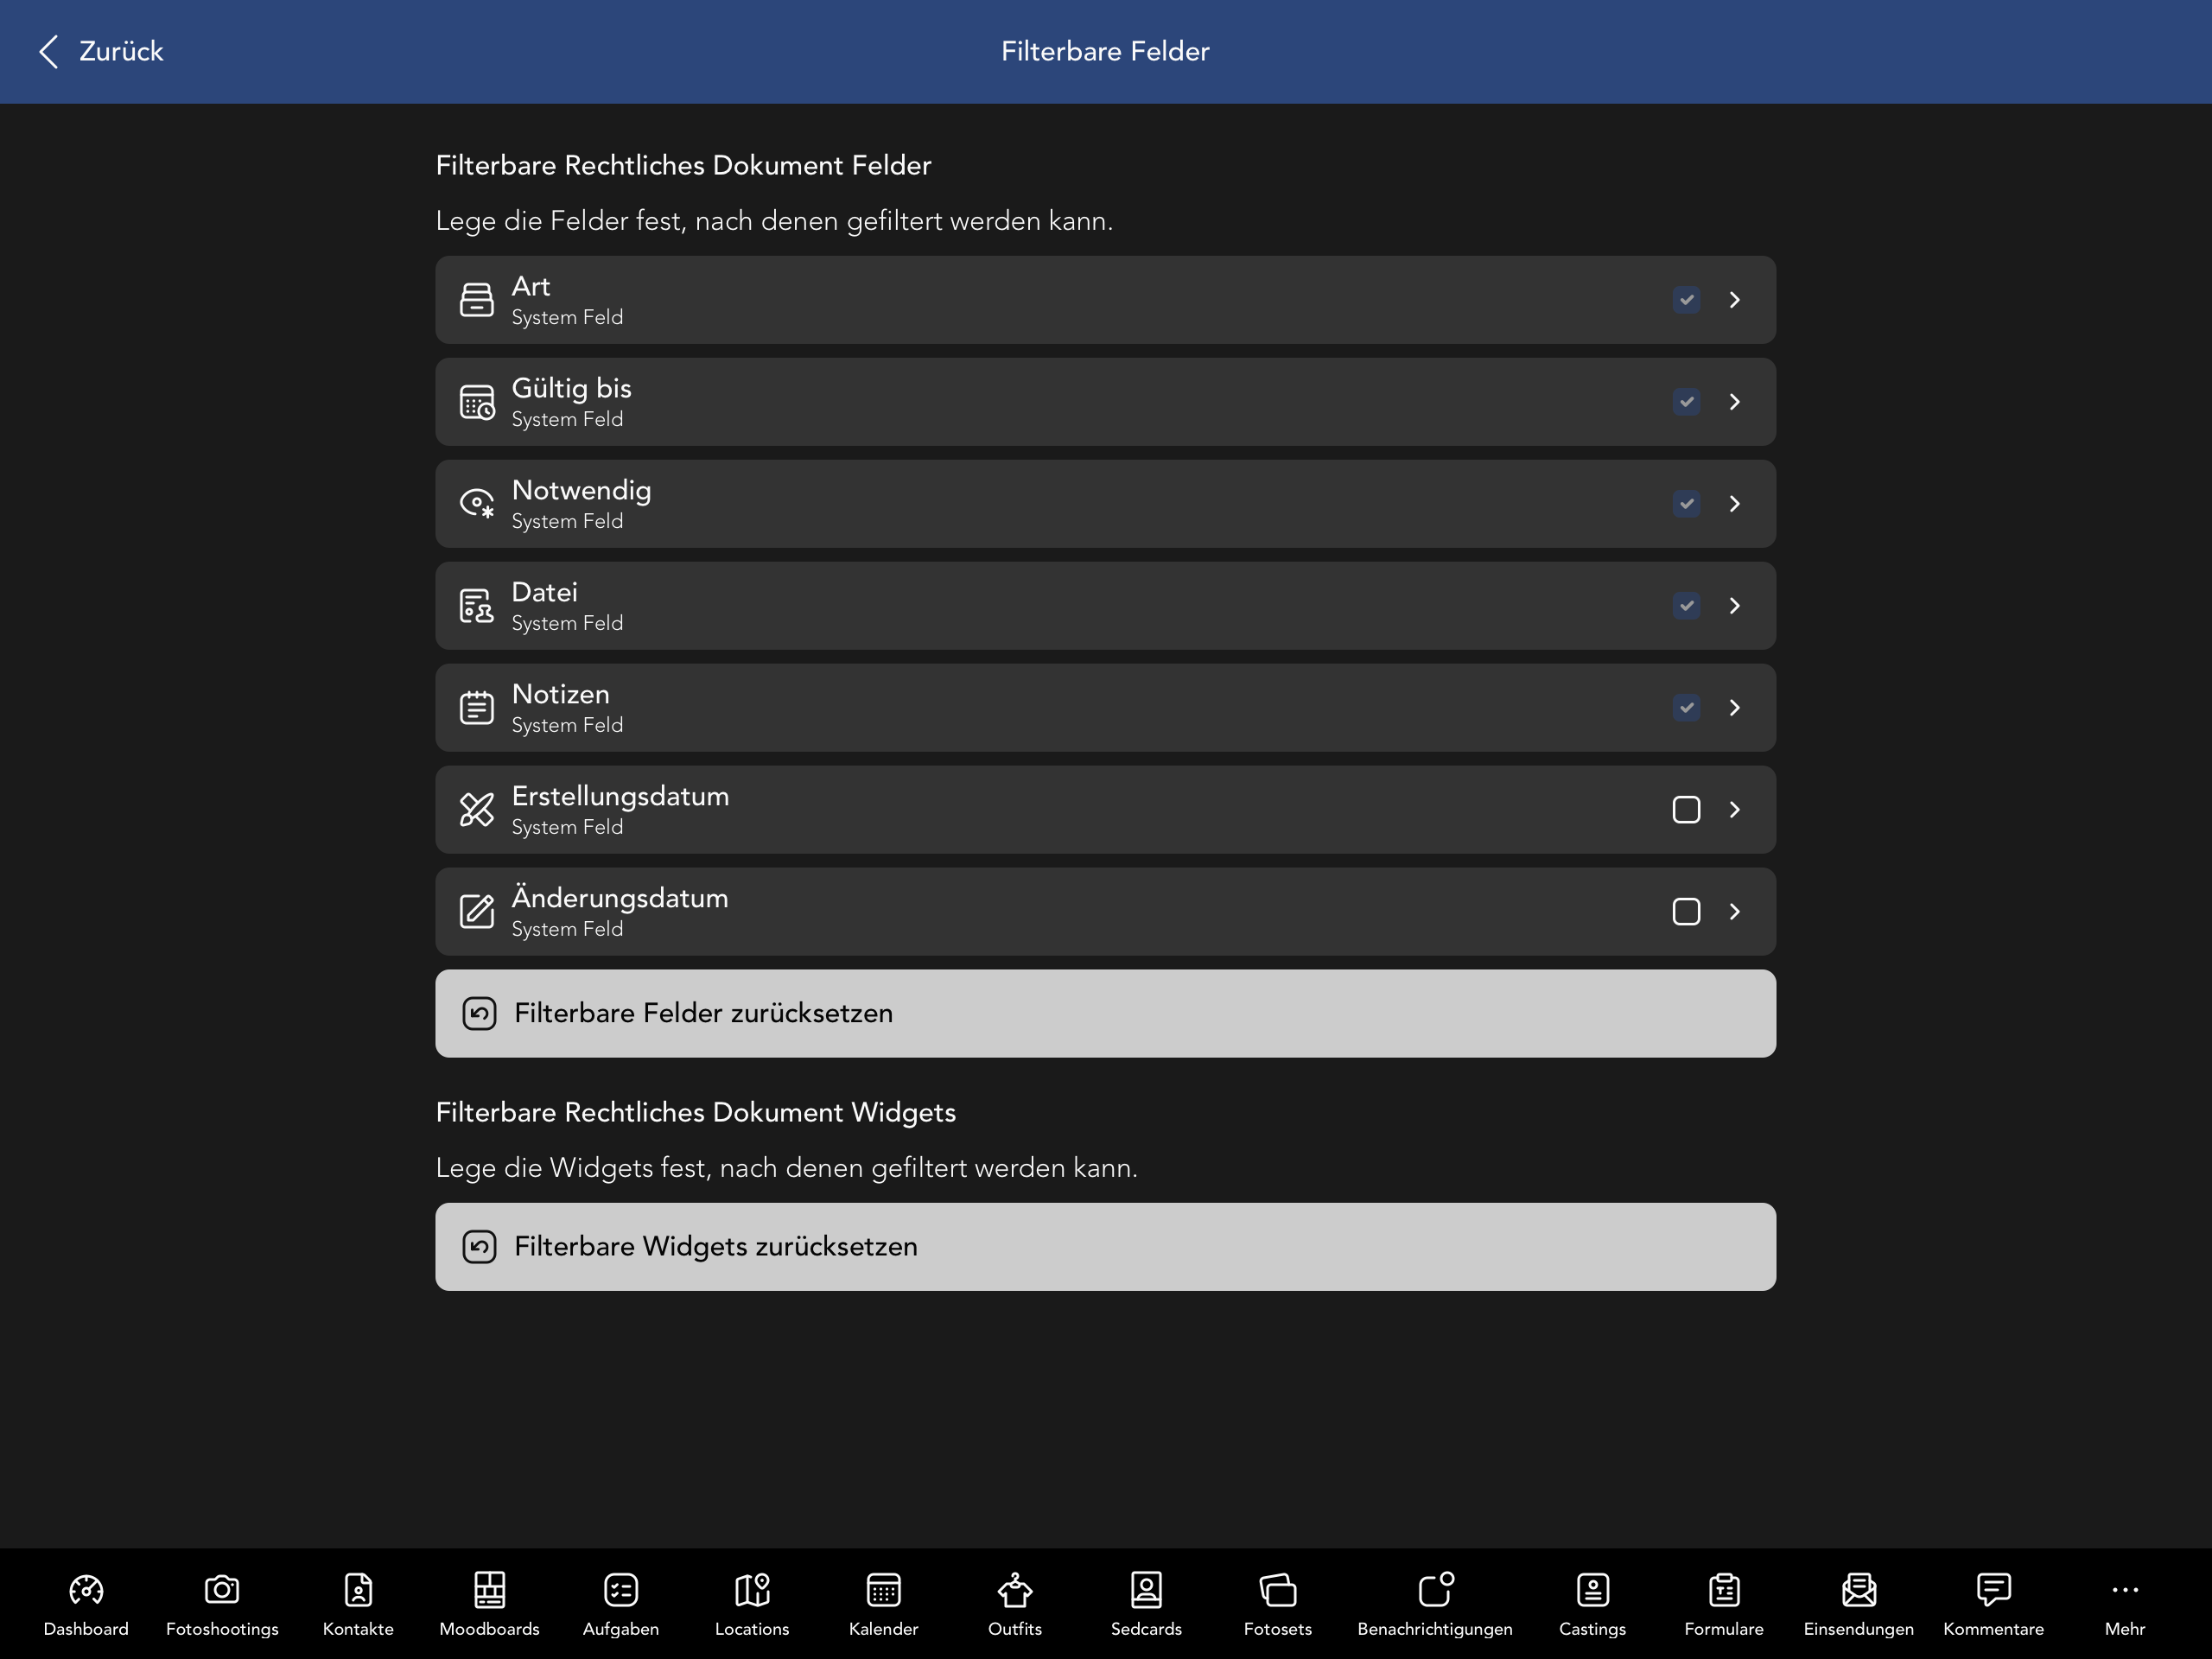This screenshot has height=1659, width=2212.
Task: Expand the Änderungsdatum field row
Action: tap(1735, 911)
